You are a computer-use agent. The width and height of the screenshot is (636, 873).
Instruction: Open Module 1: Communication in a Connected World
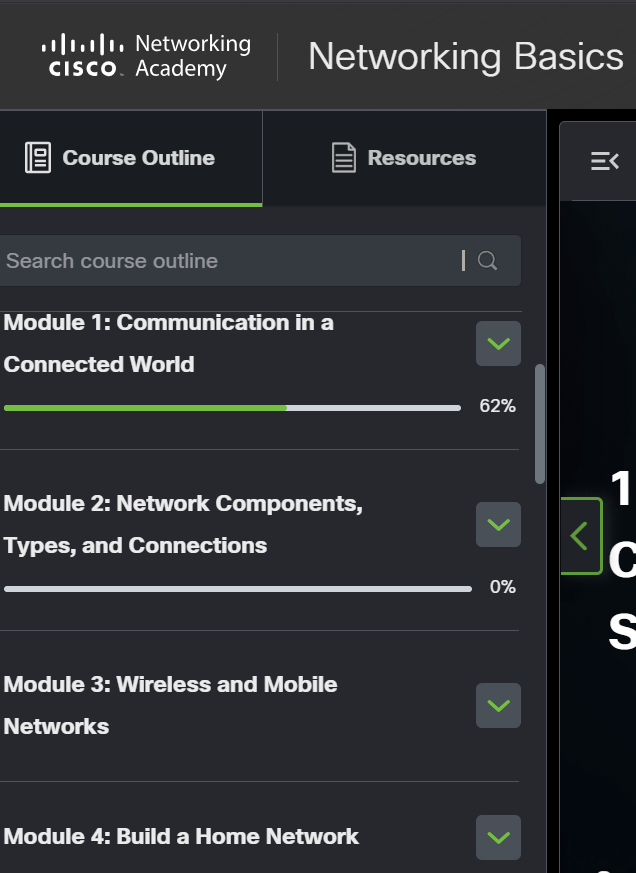(x=169, y=344)
